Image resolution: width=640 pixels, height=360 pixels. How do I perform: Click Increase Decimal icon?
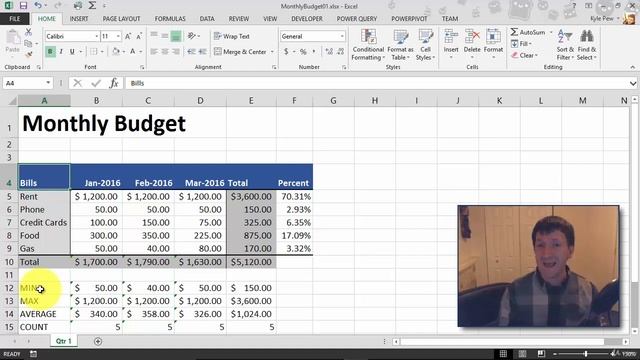[329, 51]
